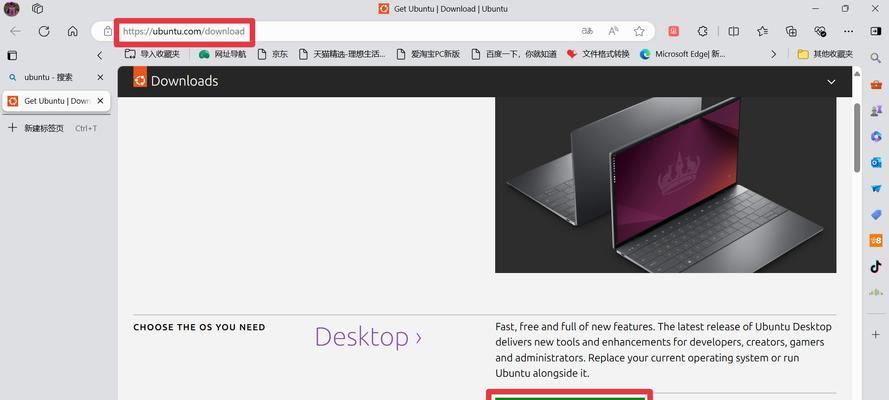Open the 爱淘宝PC新版 bookmark
This screenshot has height=400, width=889.
pyautogui.click(x=428, y=54)
